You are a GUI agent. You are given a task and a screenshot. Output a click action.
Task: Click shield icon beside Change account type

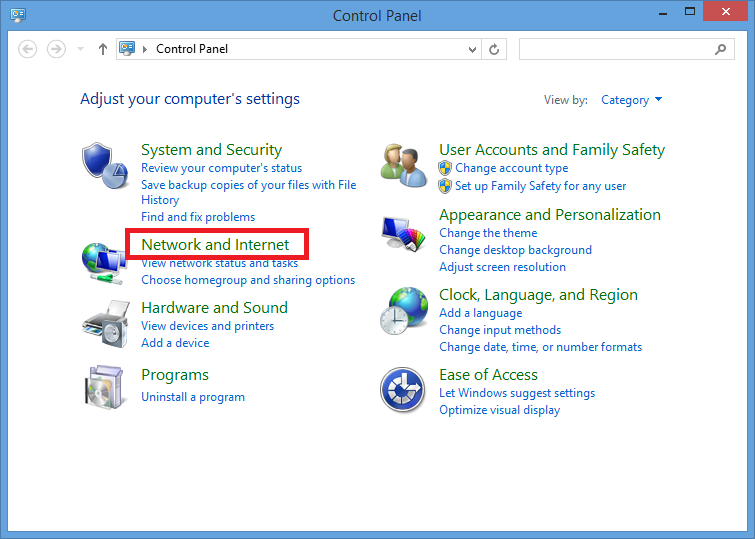pos(445,168)
